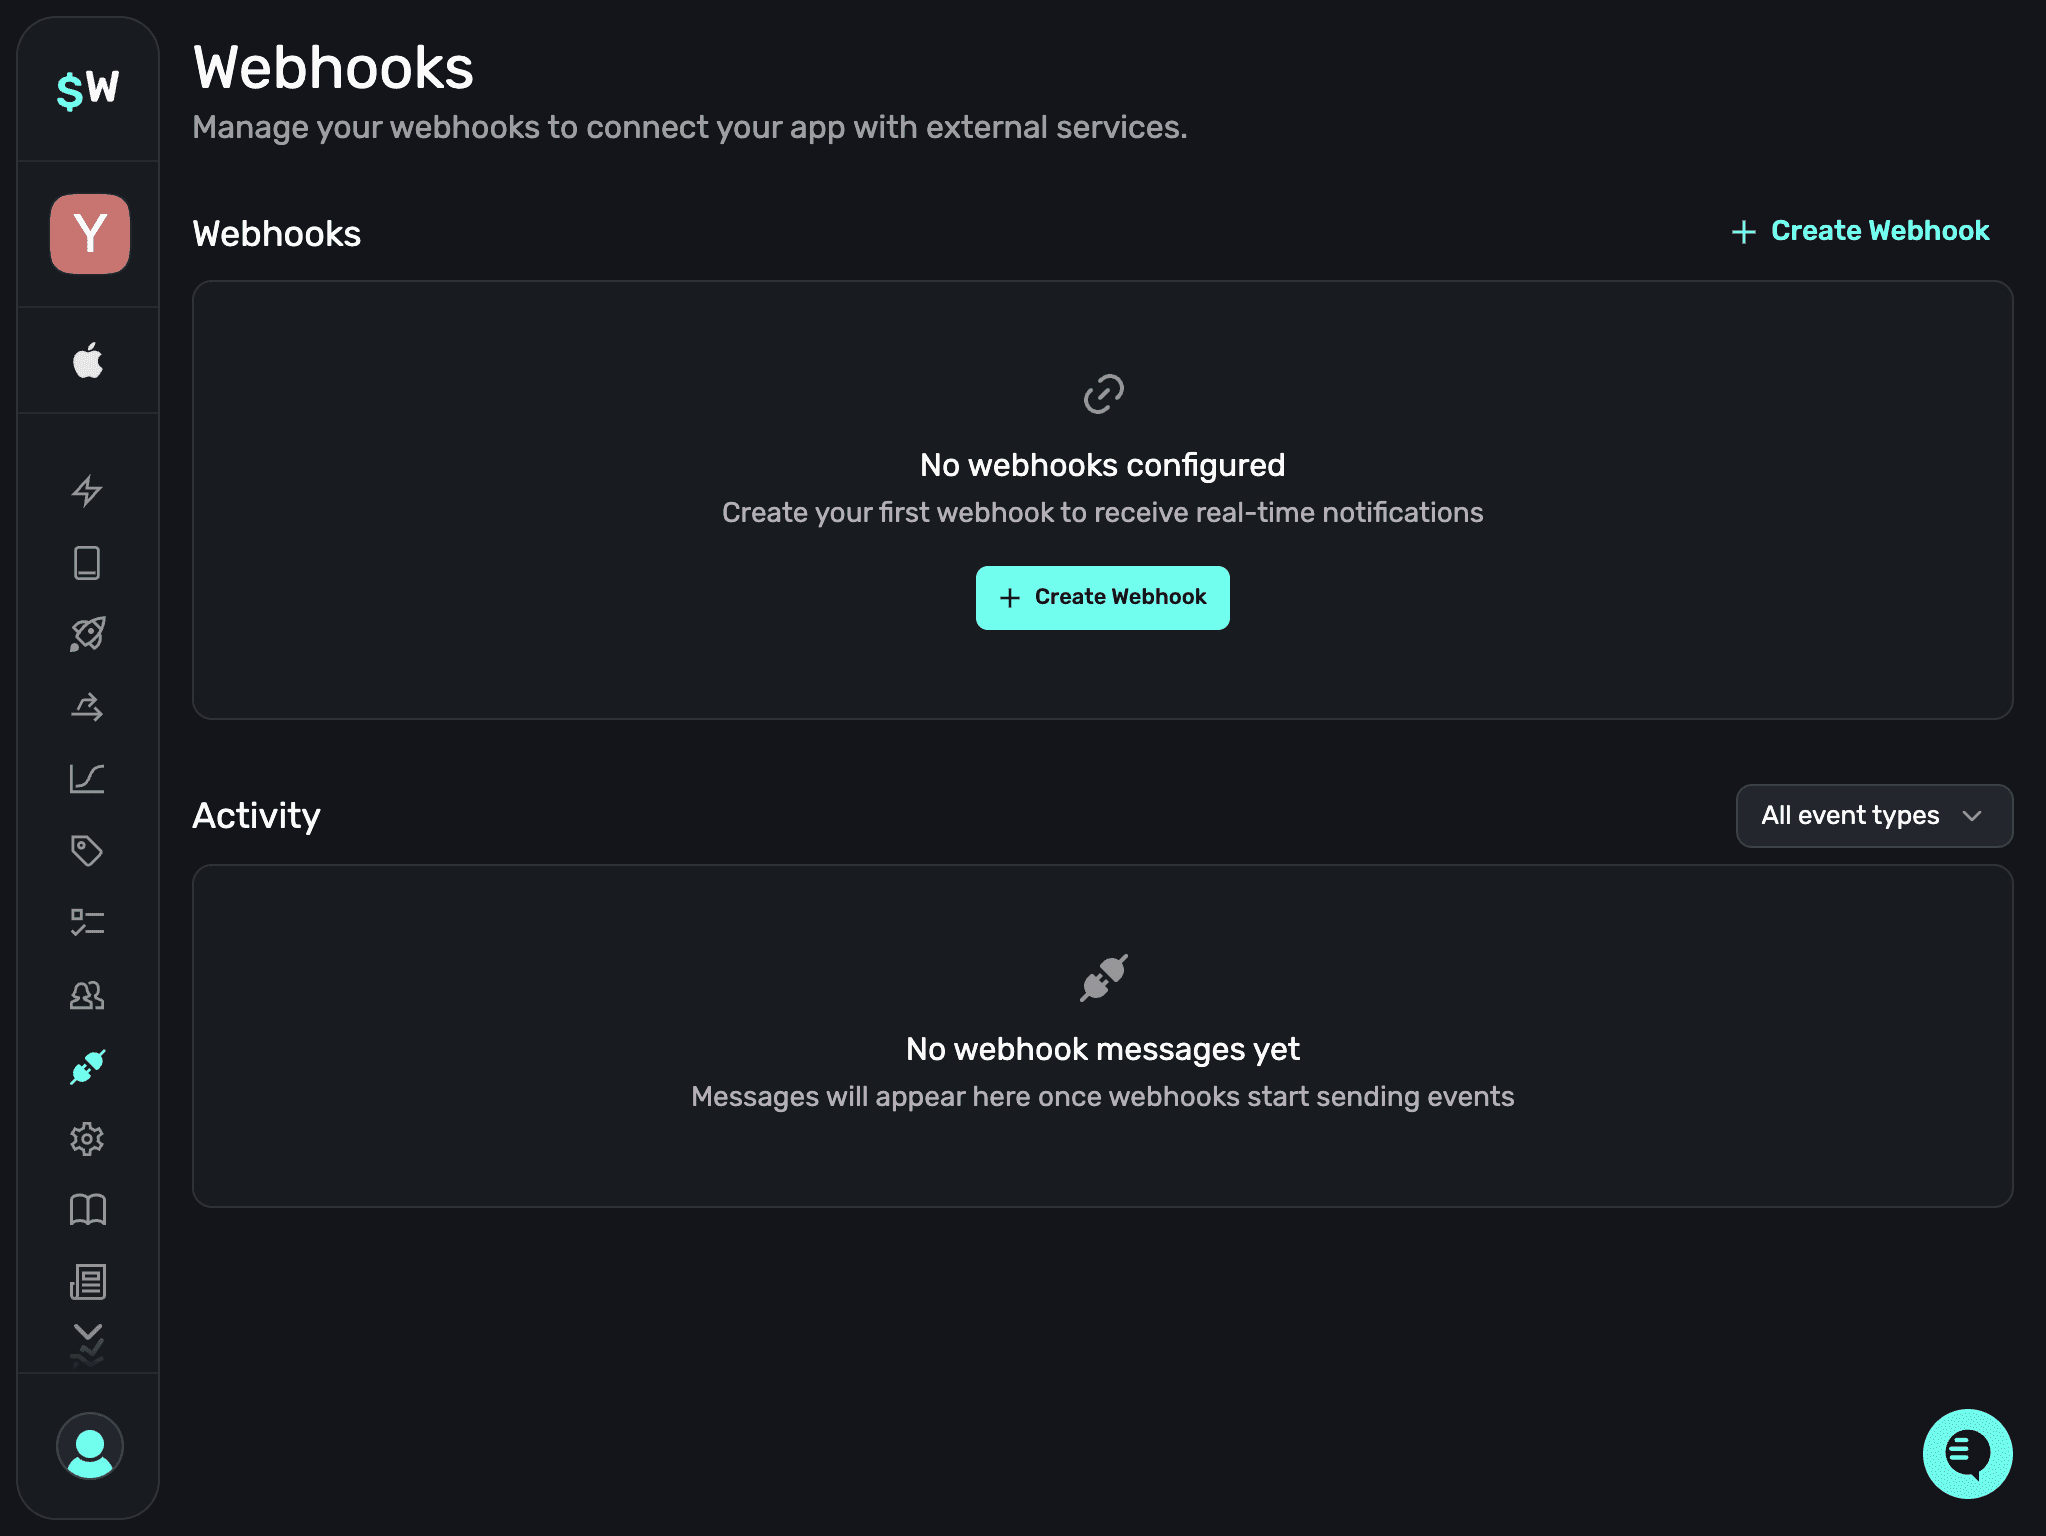This screenshot has height=1536, width=2046.
Task: Select the team members icon in the sidebar
Action: tap(88, 995)
